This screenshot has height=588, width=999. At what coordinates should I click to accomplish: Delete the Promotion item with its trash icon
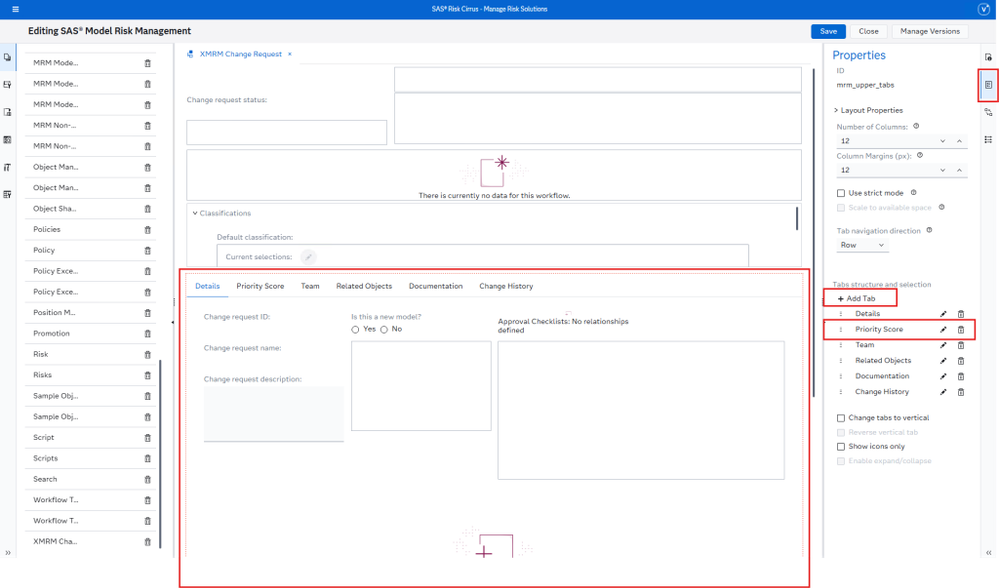147,334
